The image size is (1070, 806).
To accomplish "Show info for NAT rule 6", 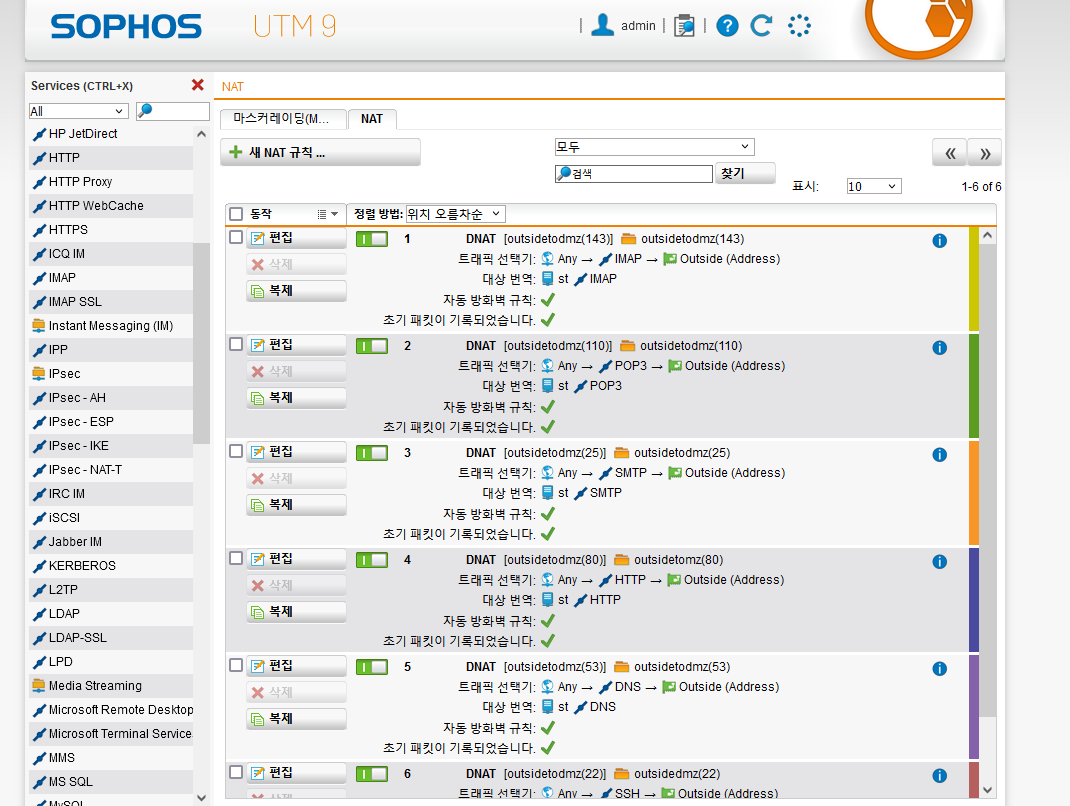I will (940, 776).
